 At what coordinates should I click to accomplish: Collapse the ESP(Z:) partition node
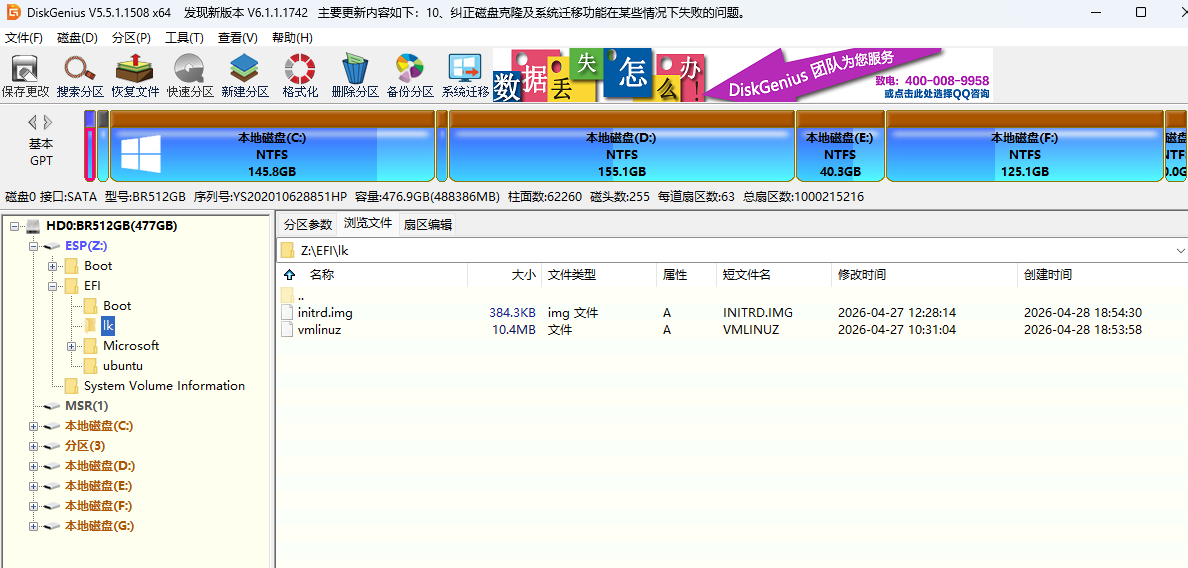point(33,246)
